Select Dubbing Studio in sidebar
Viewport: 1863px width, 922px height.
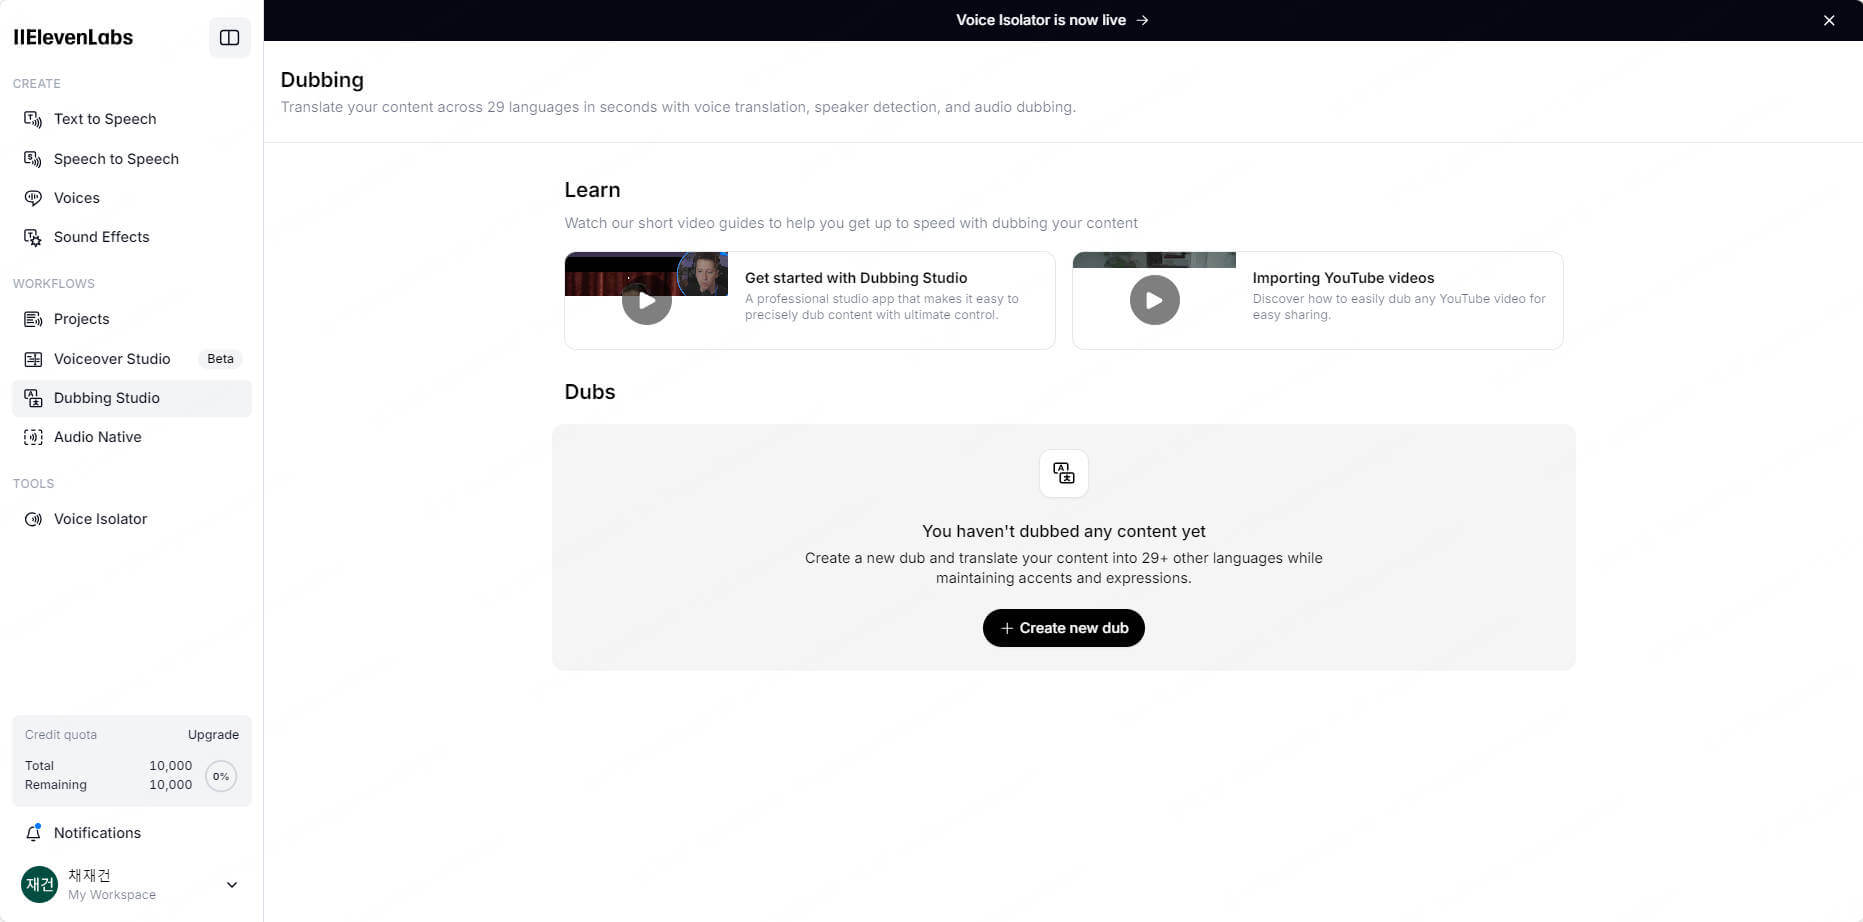[x=132, y=398]
